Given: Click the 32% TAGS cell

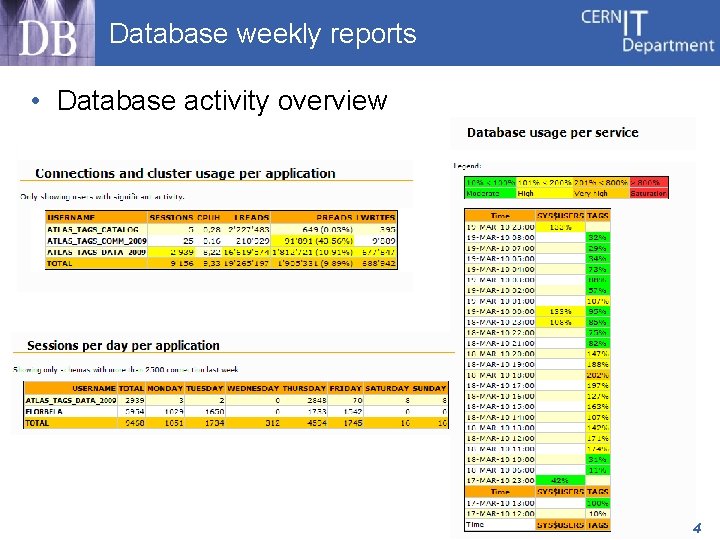Looking at the screenshot, I should tap(598, 238).
